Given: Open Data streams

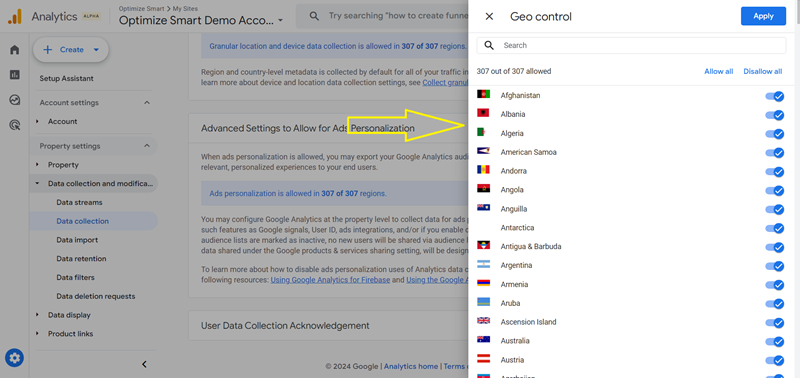Looking at the screenshot, I should pyautogui.click(x=79, y=203).
